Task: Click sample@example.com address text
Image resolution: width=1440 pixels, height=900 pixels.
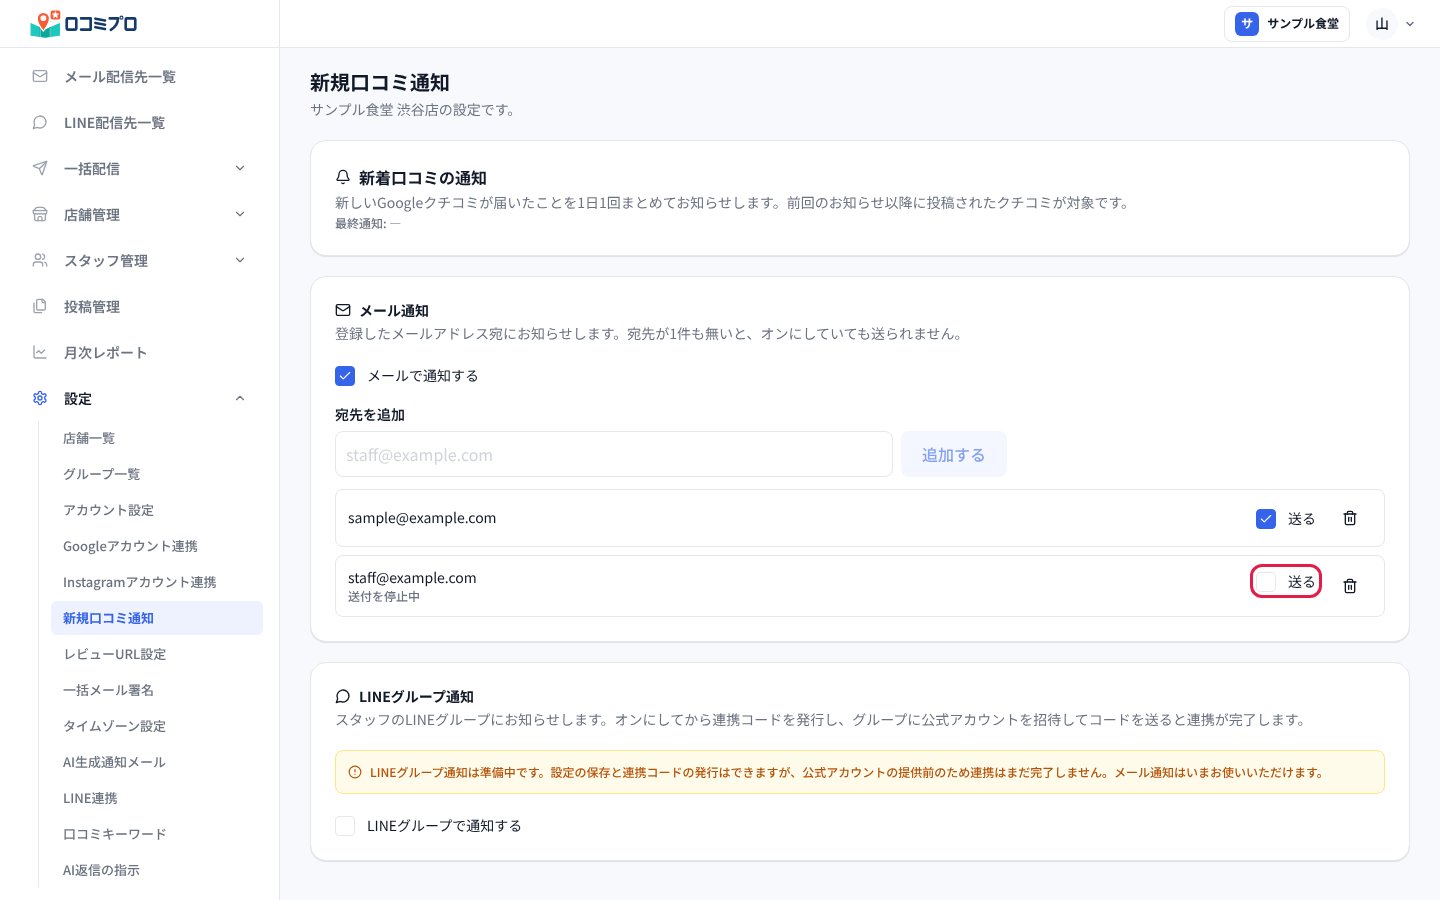Action: click(x=422, y=518)
